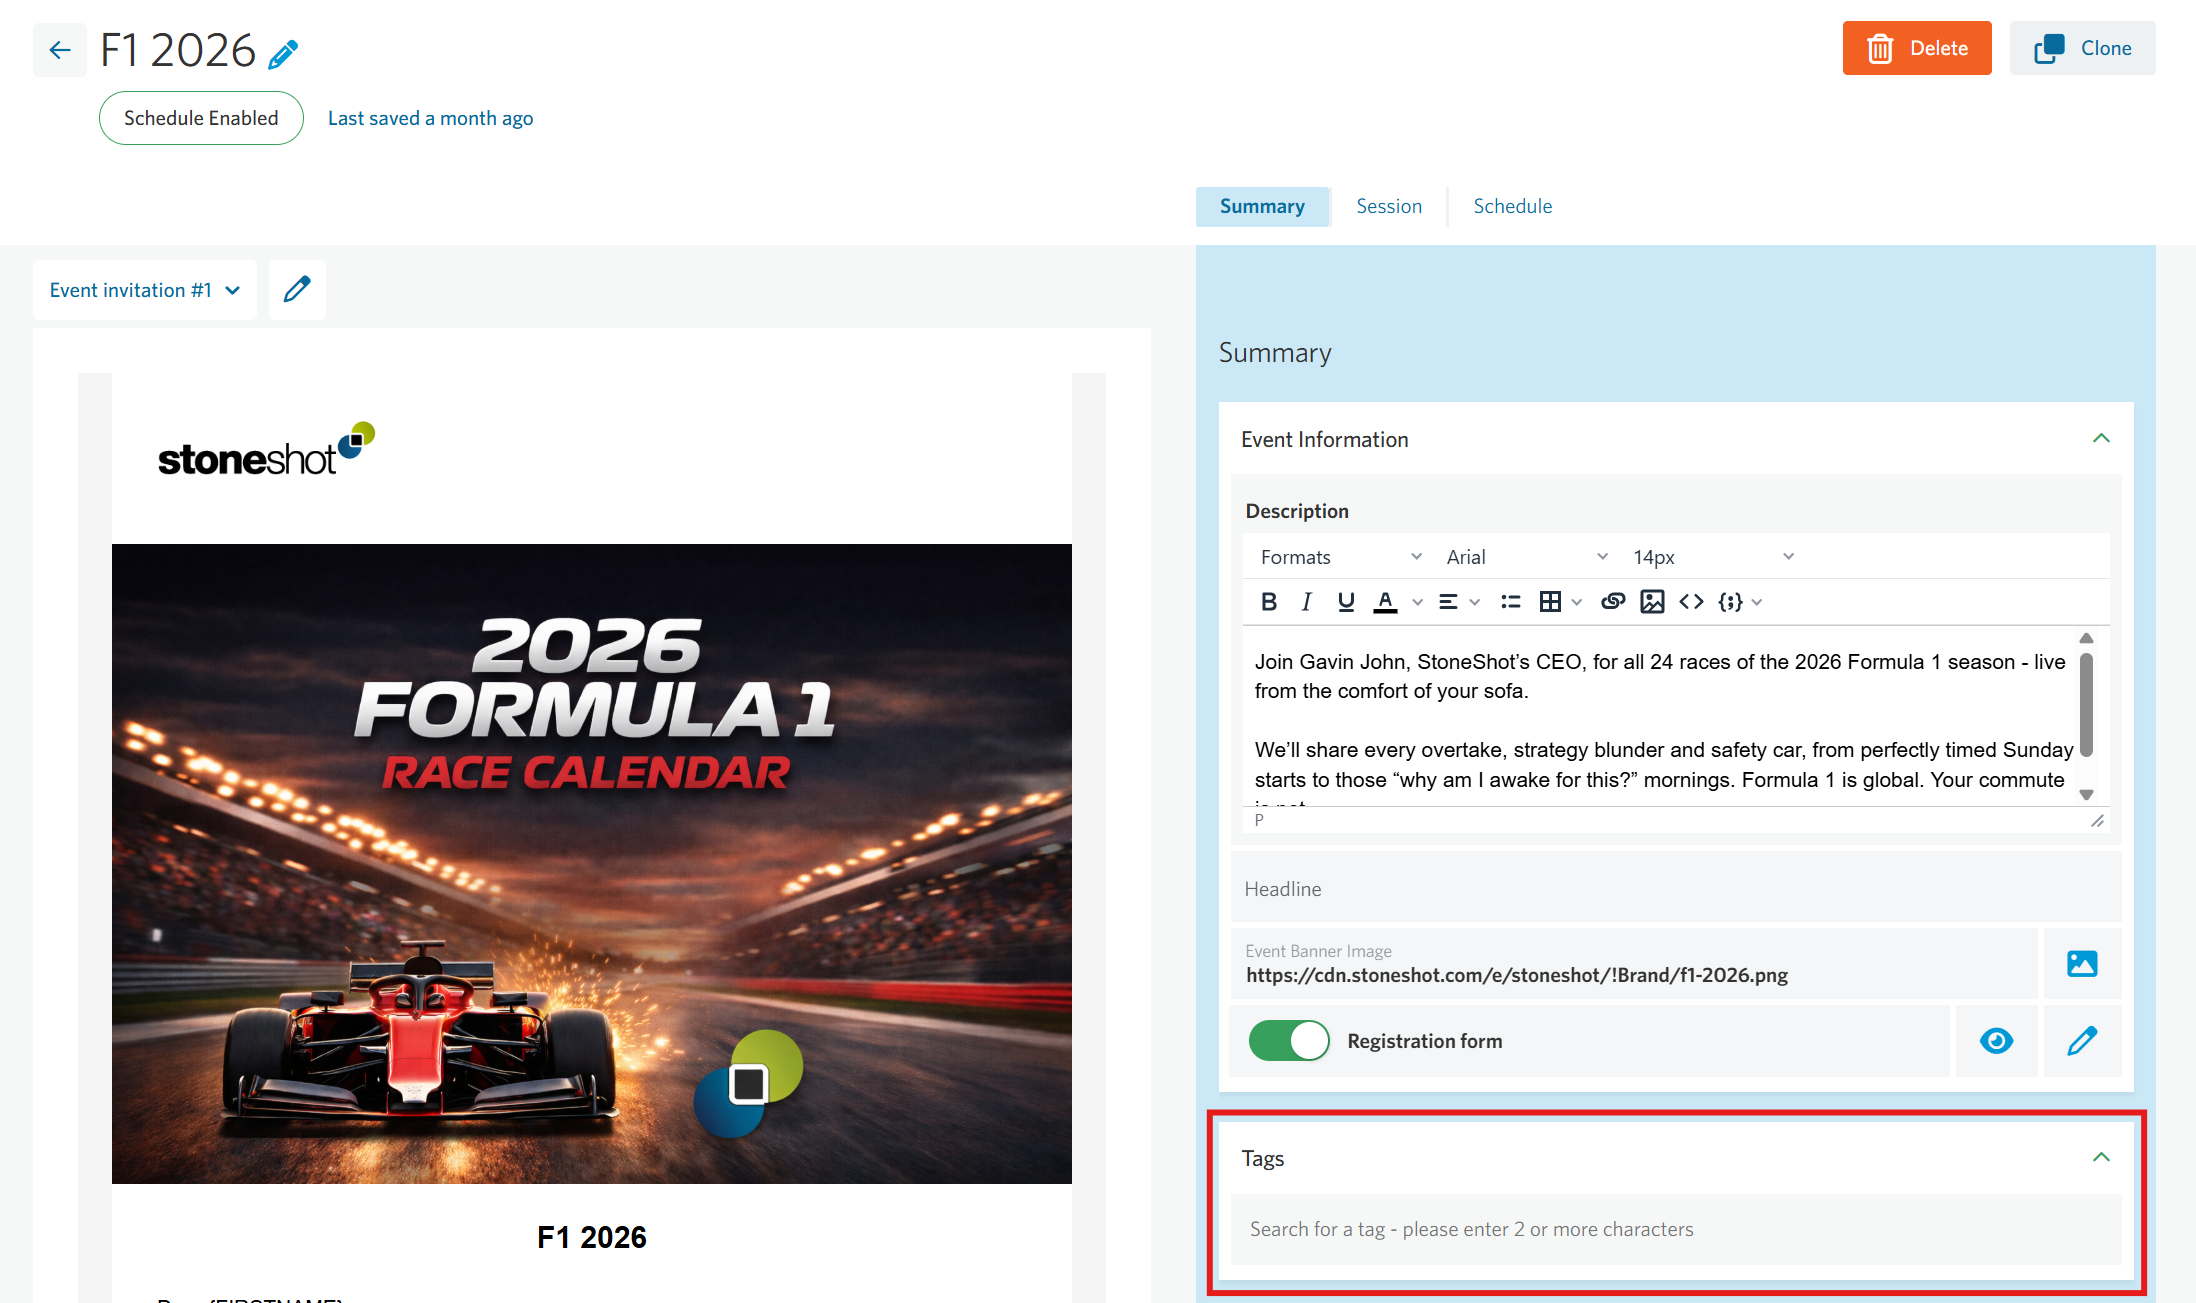
Task: Open Last saved a month ago link
Action: [x=430, y=118]
